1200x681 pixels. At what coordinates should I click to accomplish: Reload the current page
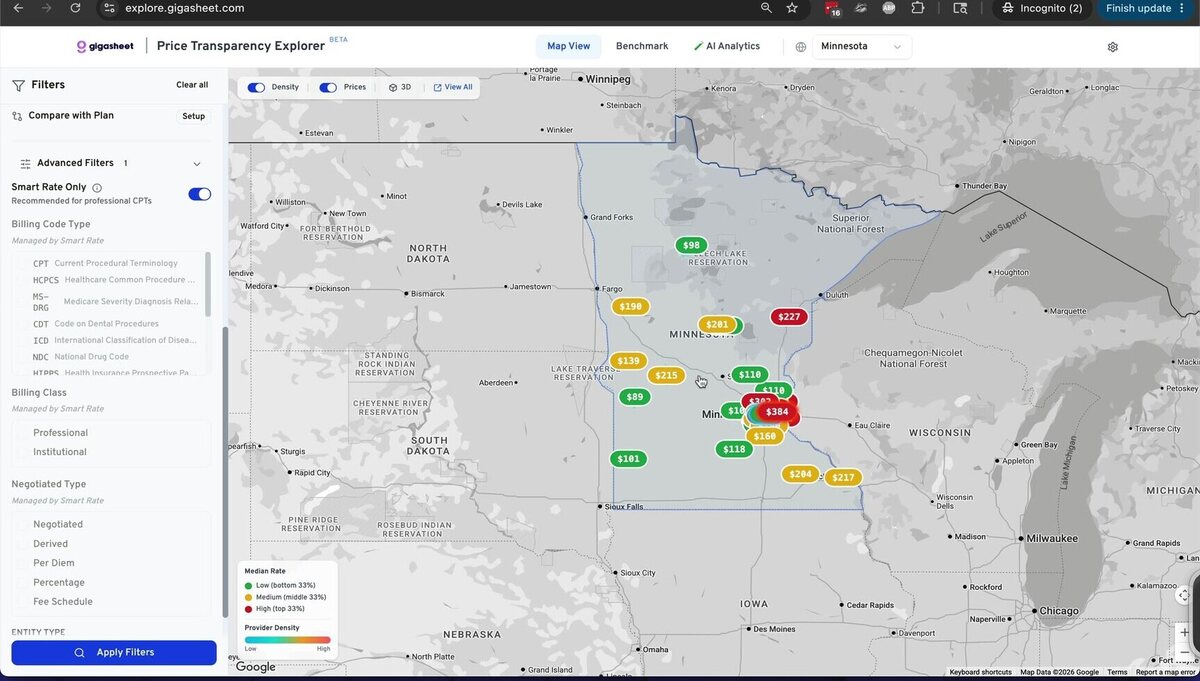point(75,8)
